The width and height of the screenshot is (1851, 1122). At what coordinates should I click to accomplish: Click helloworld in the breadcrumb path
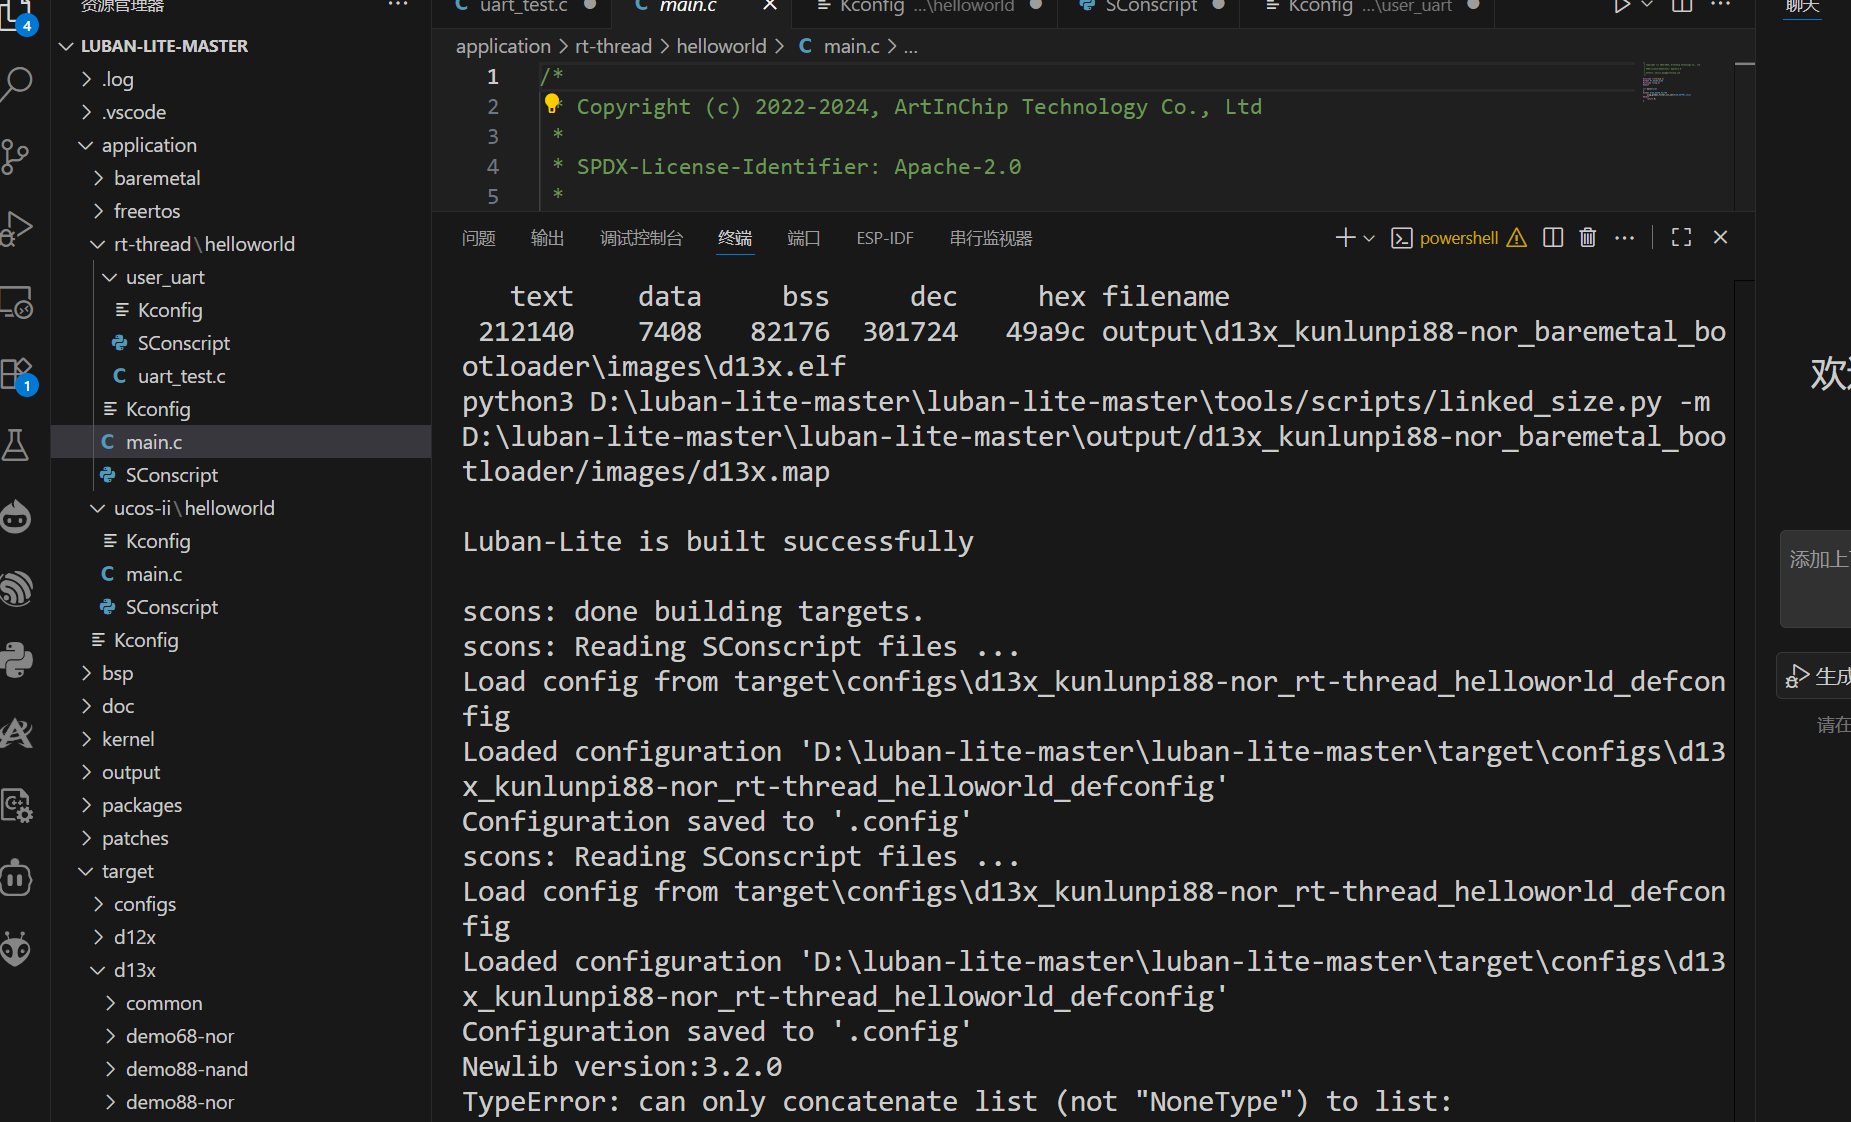[x=721, y=47]
